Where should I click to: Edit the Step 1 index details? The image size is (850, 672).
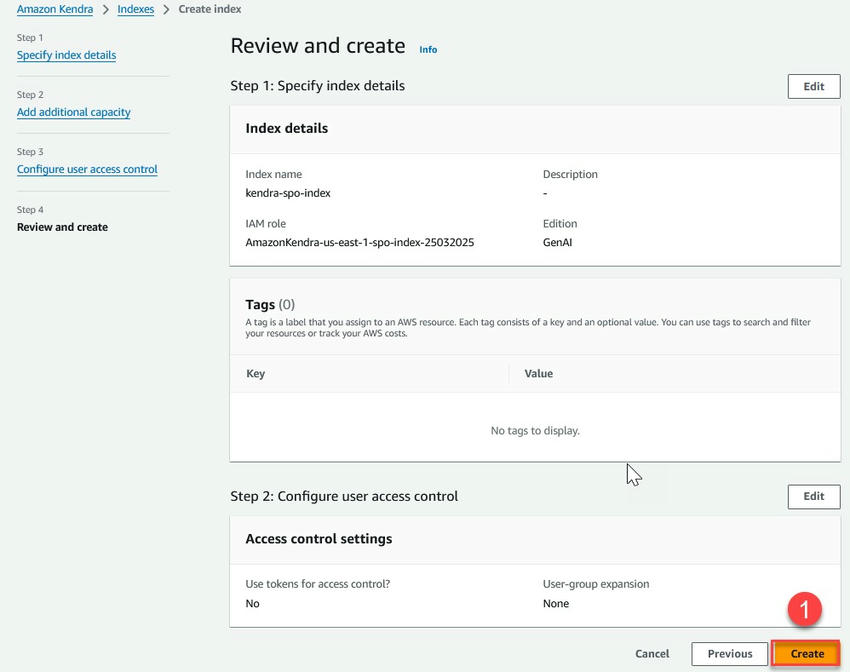click(813, 86)
